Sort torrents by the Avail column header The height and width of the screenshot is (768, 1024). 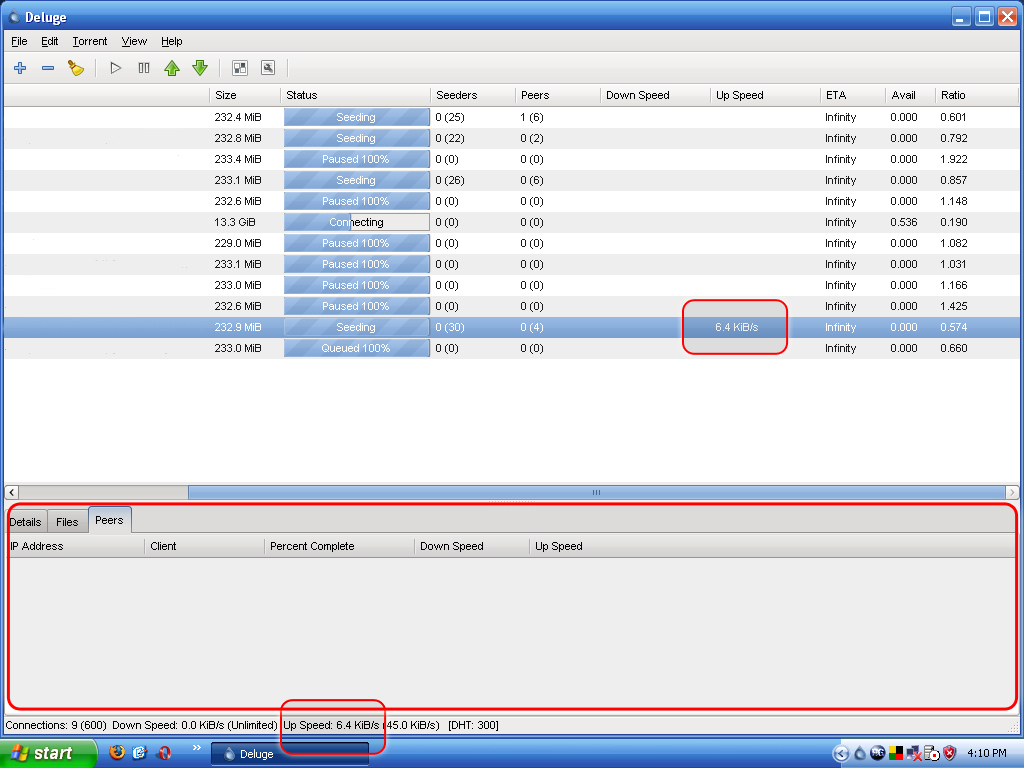point(910,95)
